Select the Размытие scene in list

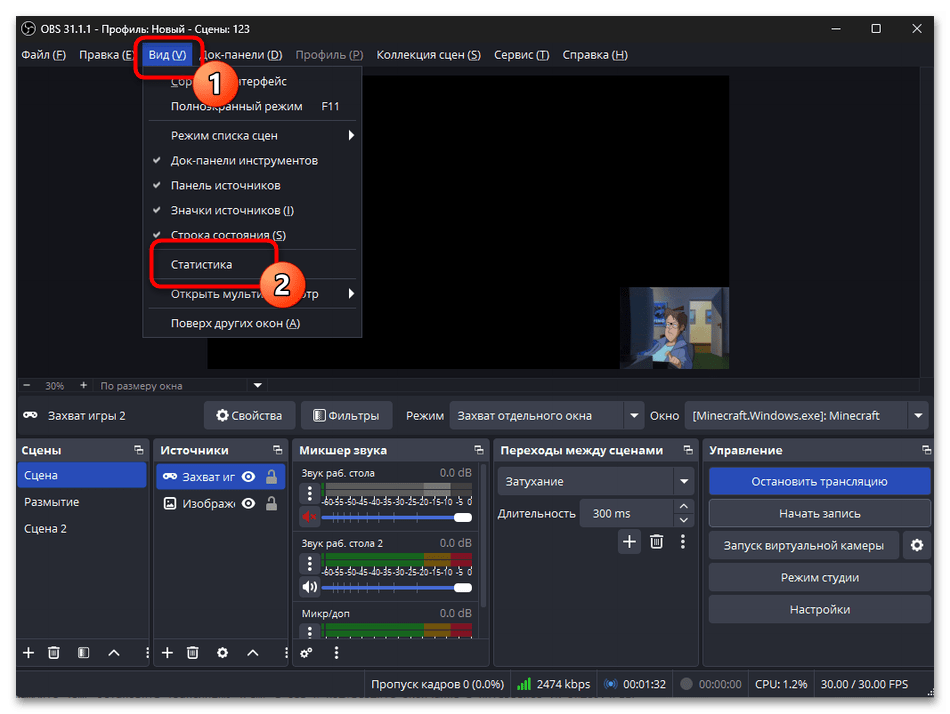click(52, 502)
